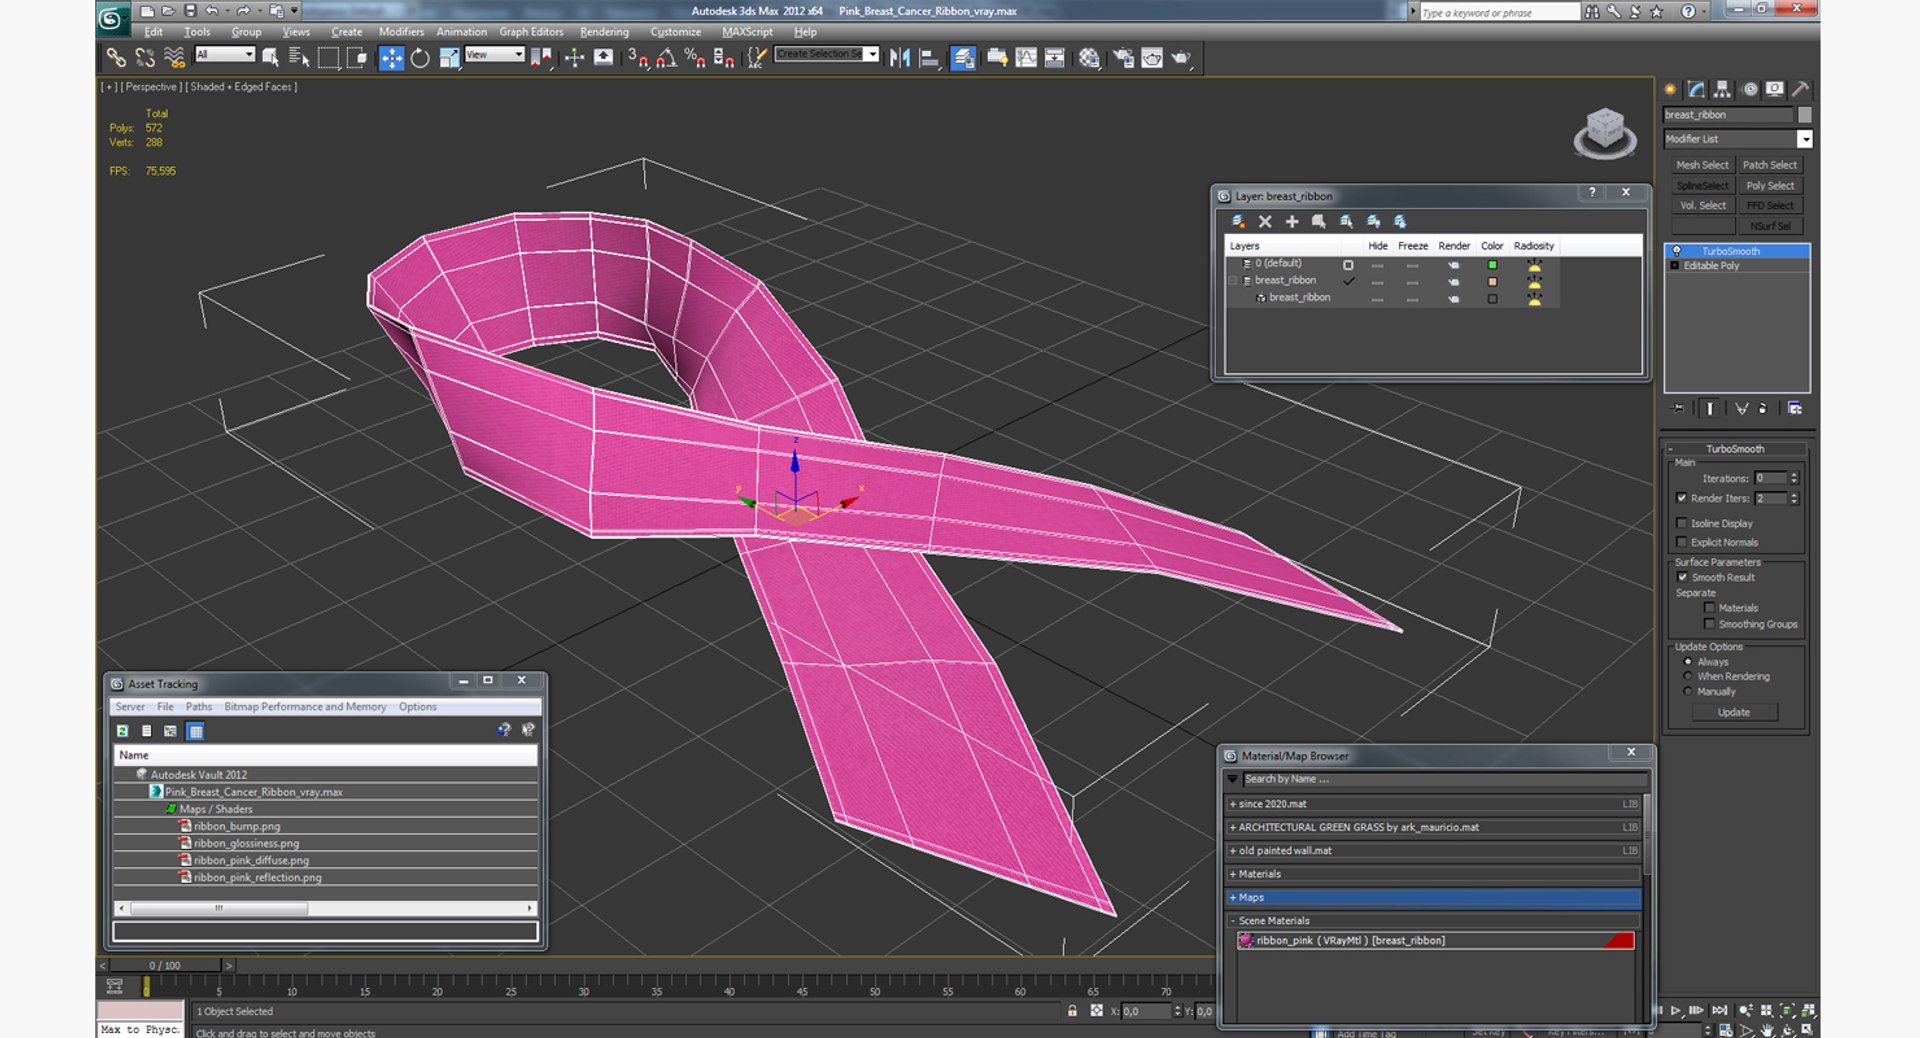Select the Always update option
Screen dimensions: 1920x1038
pyautogui.click(x=1688, y=662)
